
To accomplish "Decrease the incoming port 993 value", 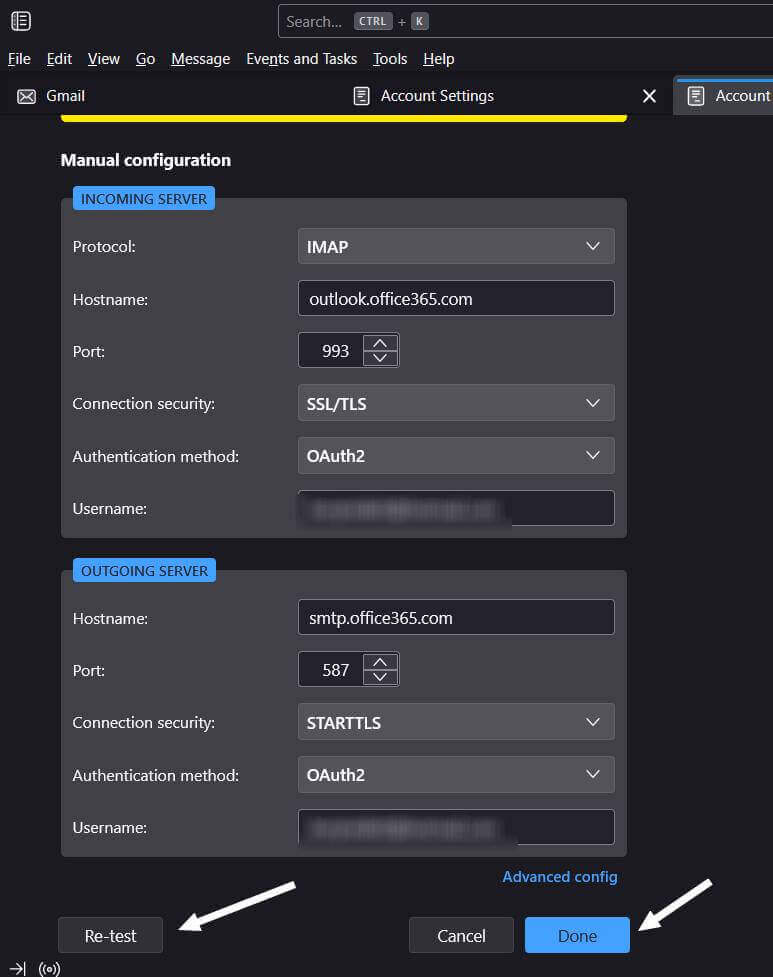I will [380, 358].
